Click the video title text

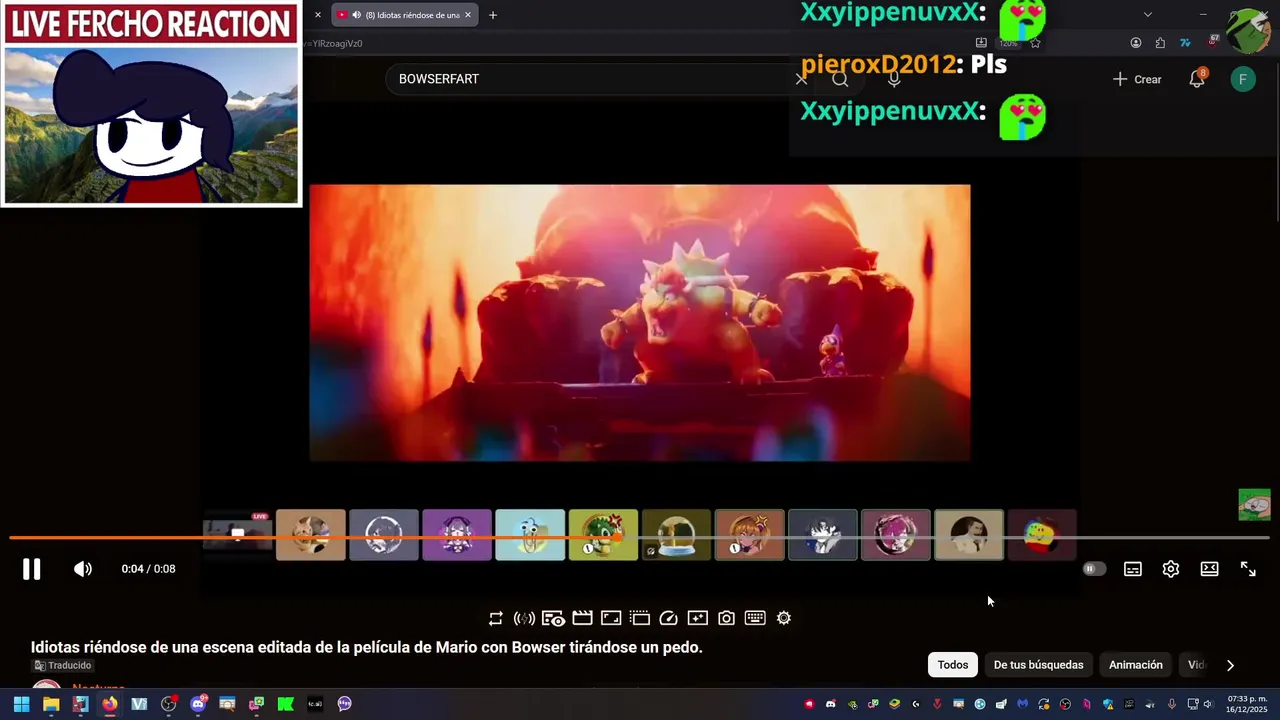coord(367,647)
